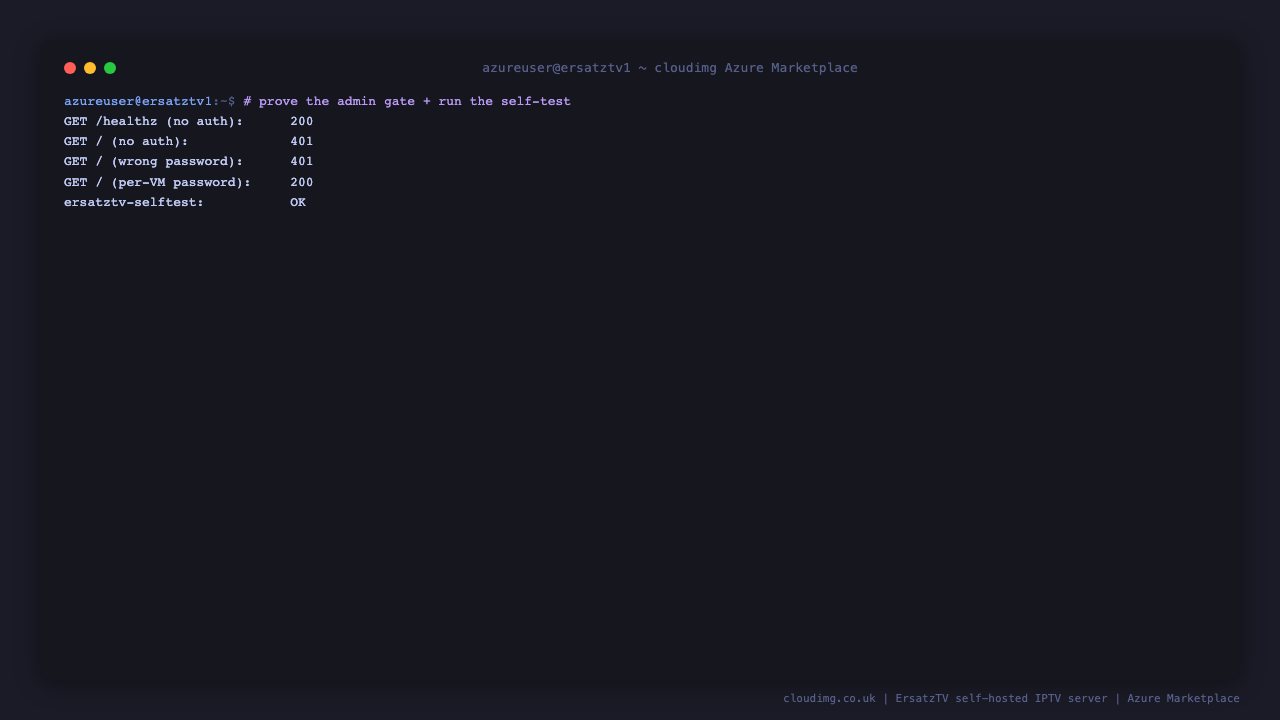Click the selftest OK result
1280x720 pixels.
[298, 202]
